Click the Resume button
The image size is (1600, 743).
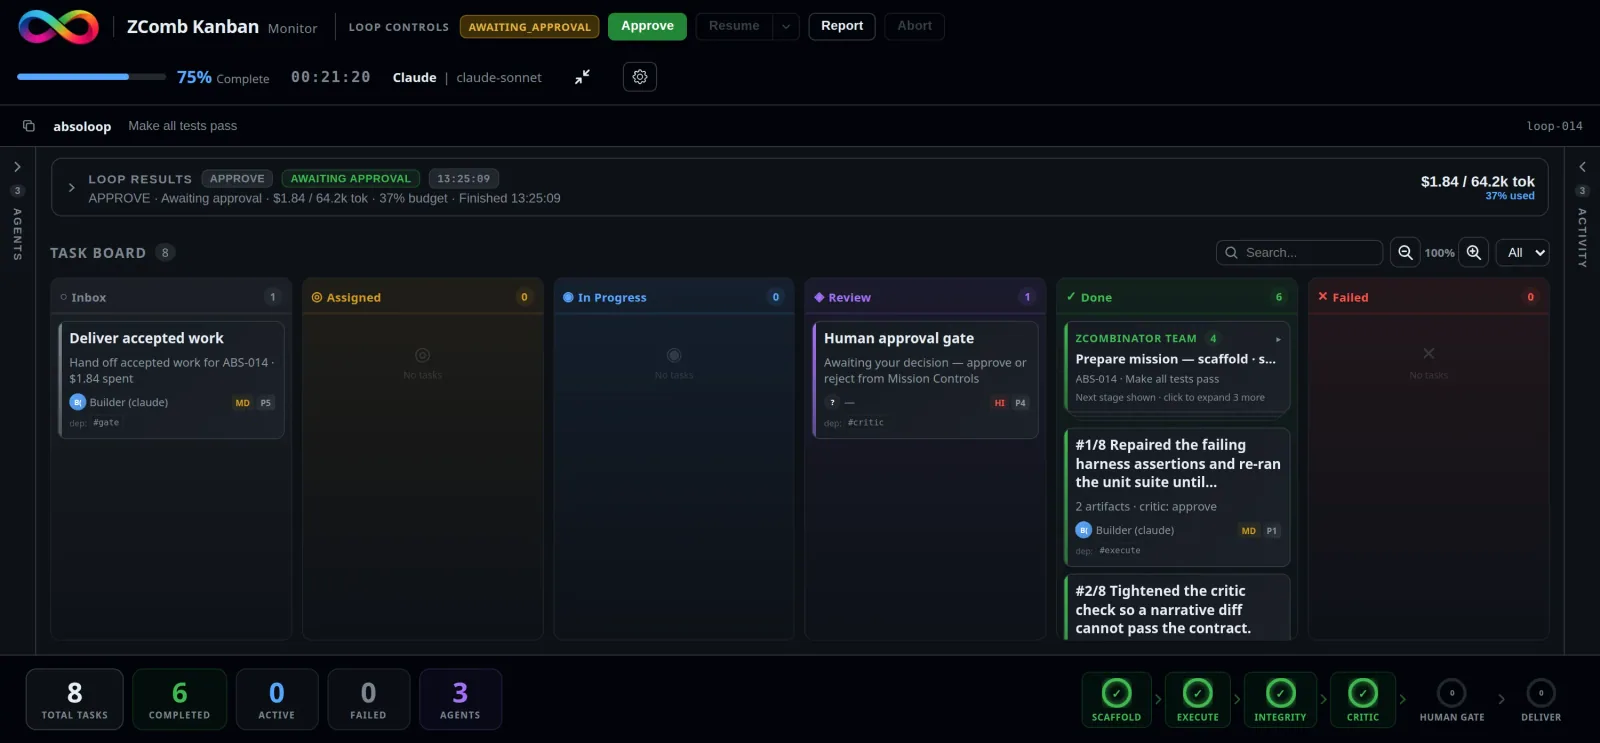(x=734, y=26)
